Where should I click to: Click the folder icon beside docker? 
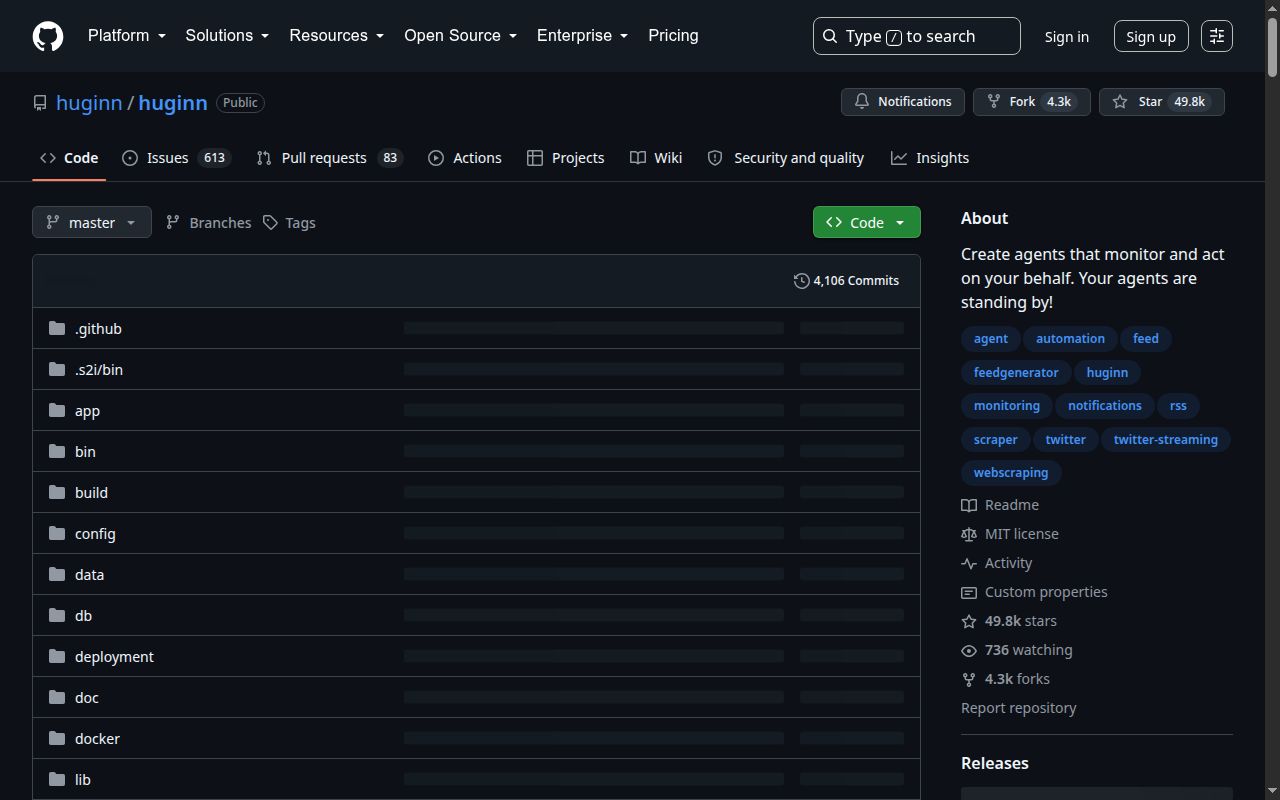point(57,738)
